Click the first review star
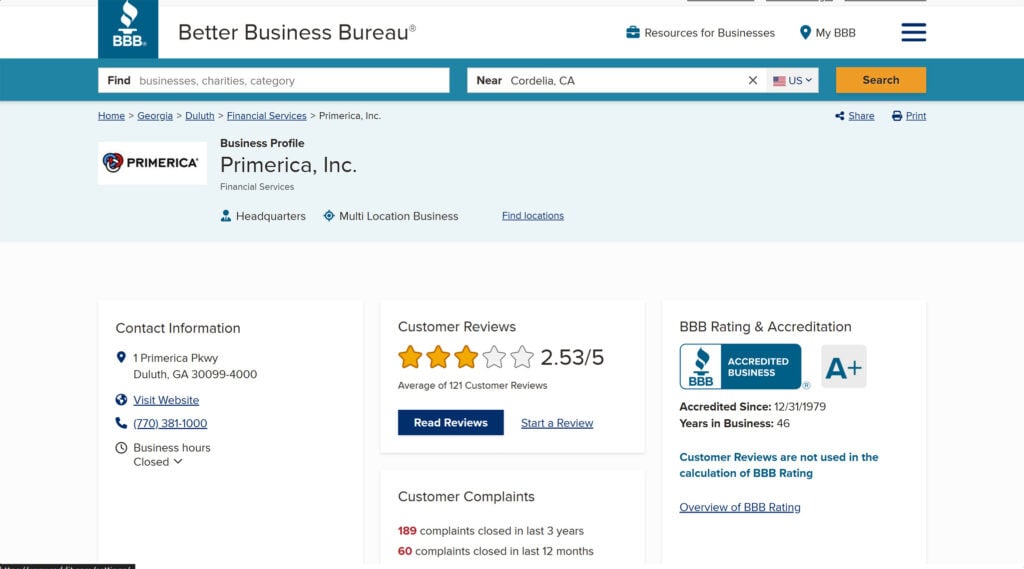1024x569 pixels. pyautogui.click(x=410, y=357)
